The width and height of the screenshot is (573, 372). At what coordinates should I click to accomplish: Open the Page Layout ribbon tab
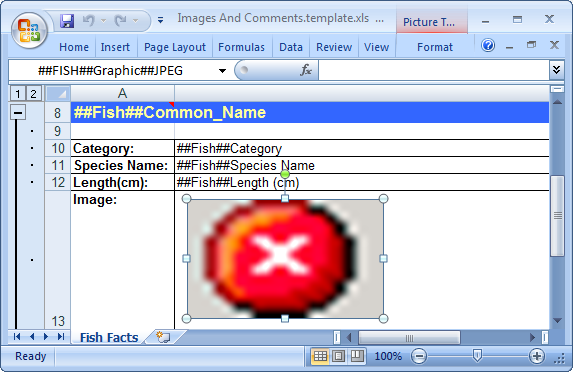(x=175, y=47)
